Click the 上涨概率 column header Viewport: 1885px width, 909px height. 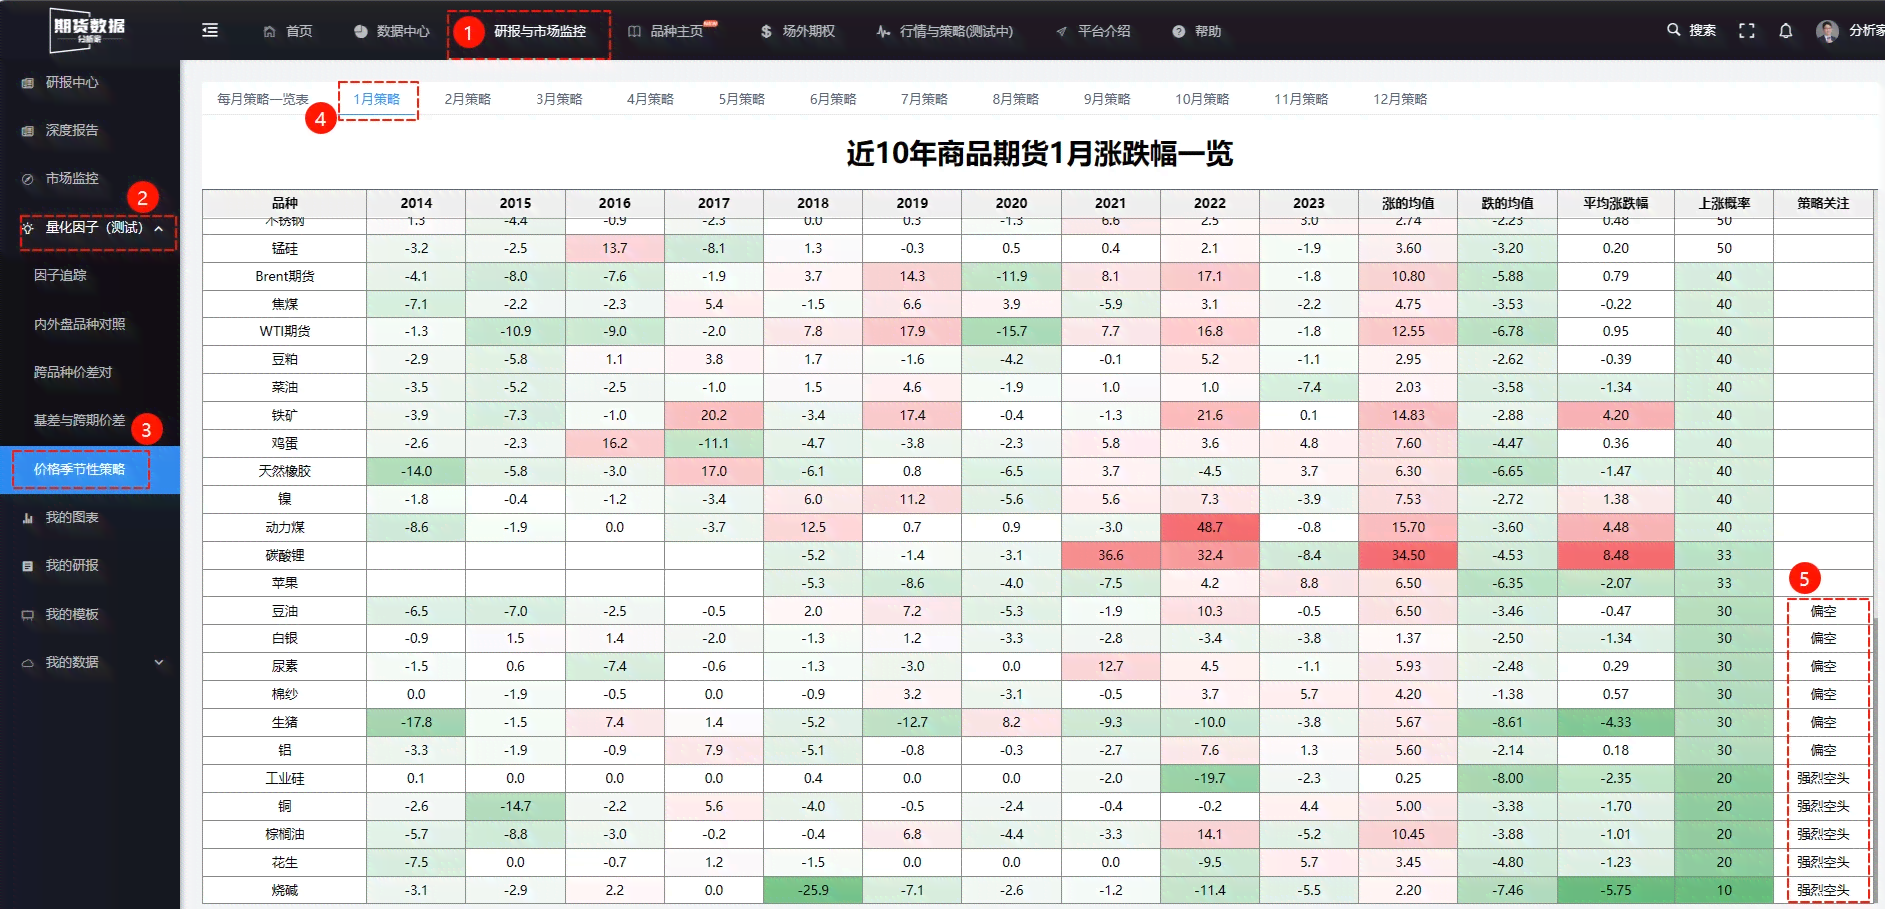tap(1724, 203)
